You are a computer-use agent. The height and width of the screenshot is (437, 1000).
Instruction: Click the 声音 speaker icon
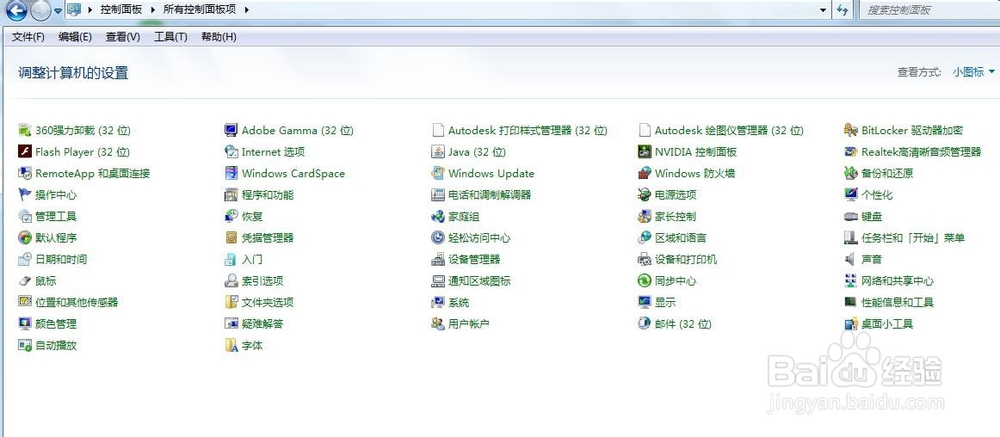(851, 259)
